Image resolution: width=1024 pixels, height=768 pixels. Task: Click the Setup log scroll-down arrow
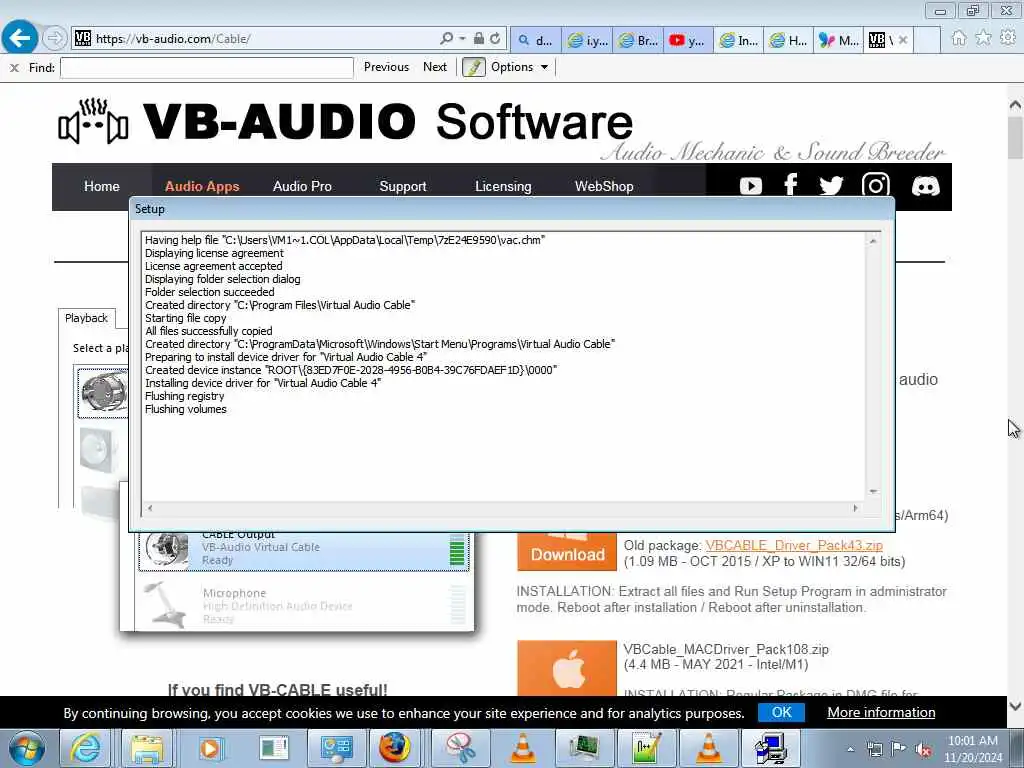pyautogui.click(x=872, y=491)
